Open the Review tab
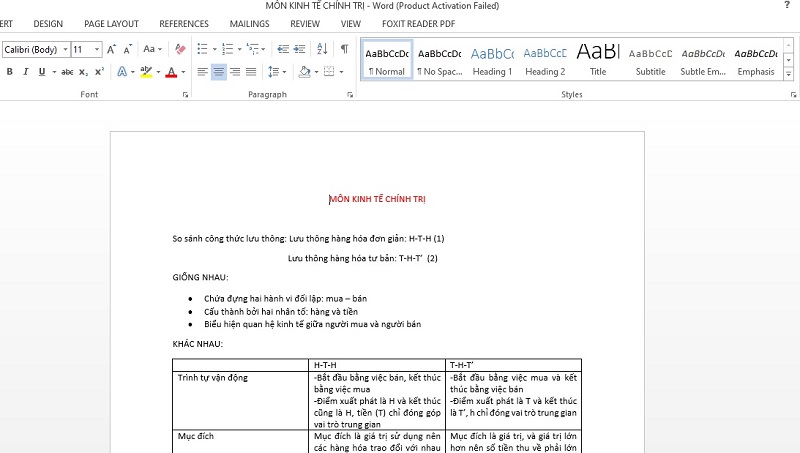Screen dimensions: 800x453 point(305,24)
